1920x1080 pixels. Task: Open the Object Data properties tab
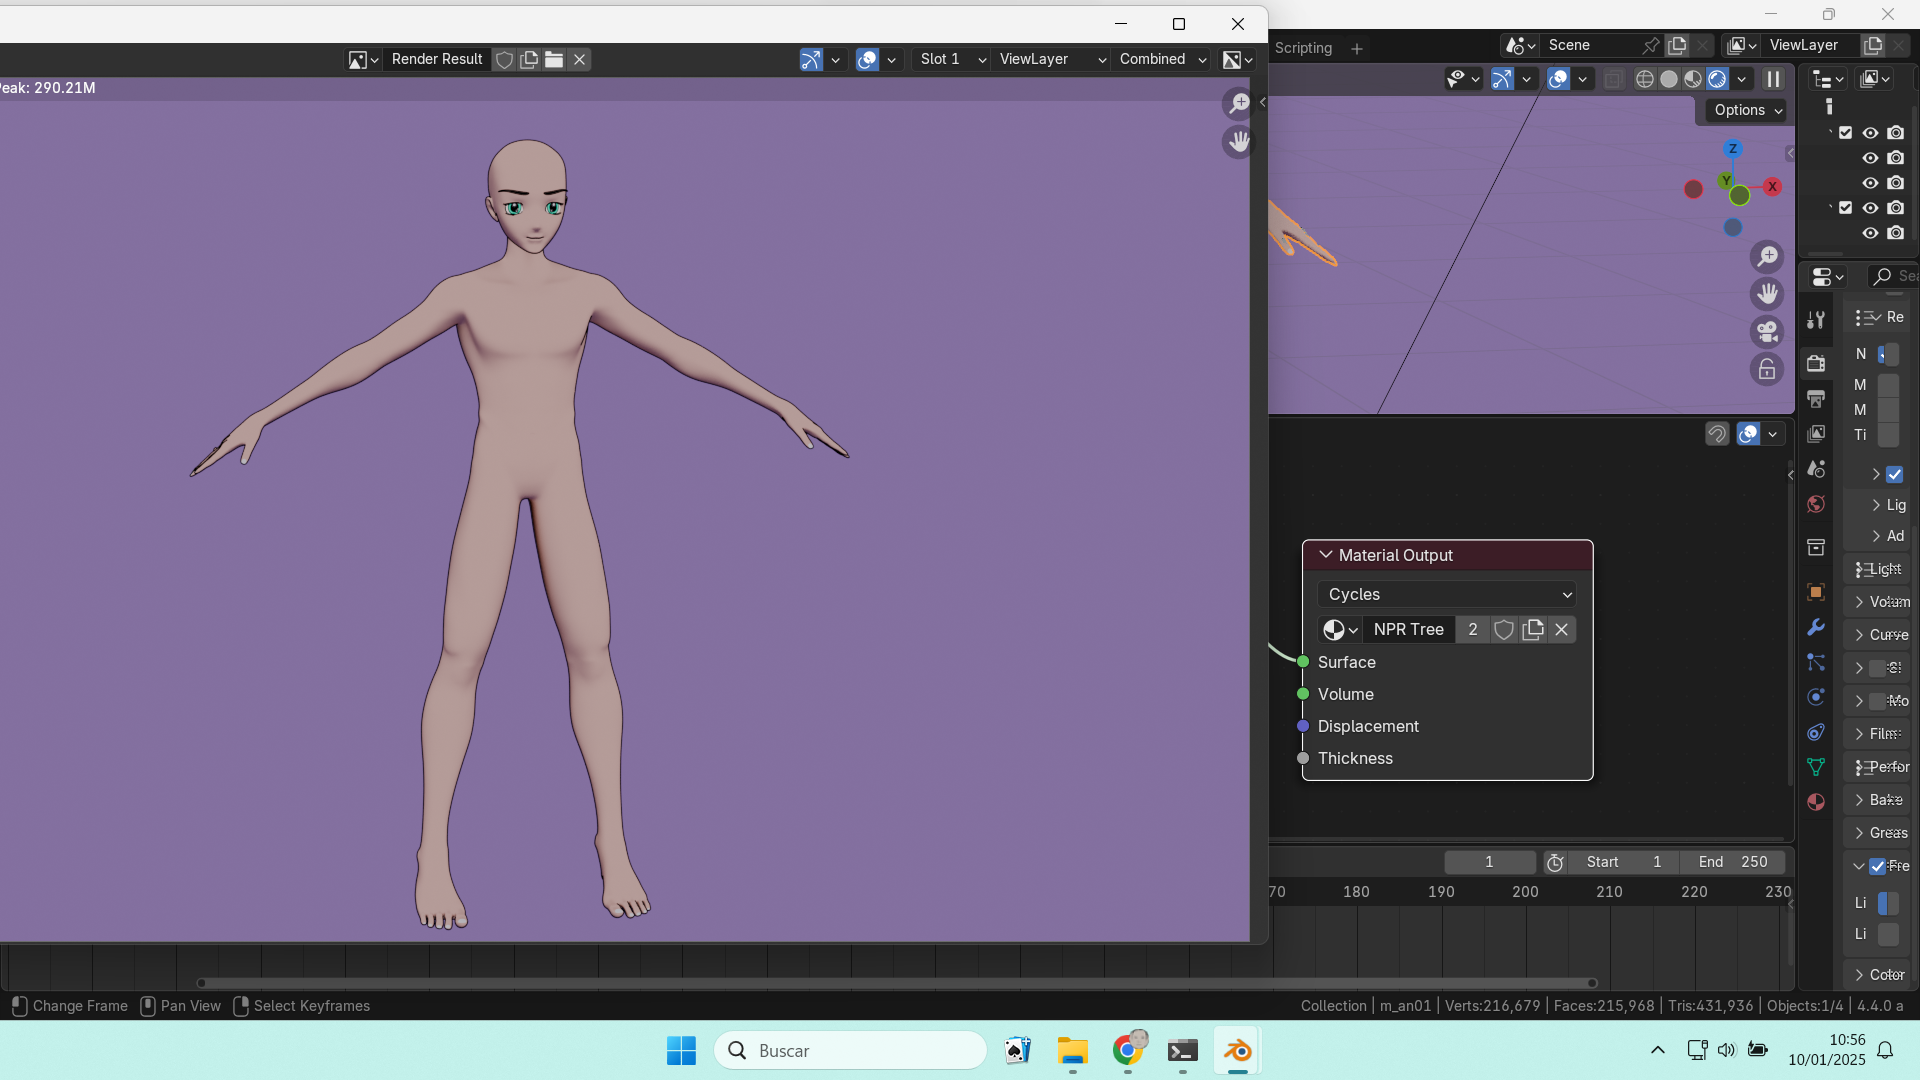1816,767
